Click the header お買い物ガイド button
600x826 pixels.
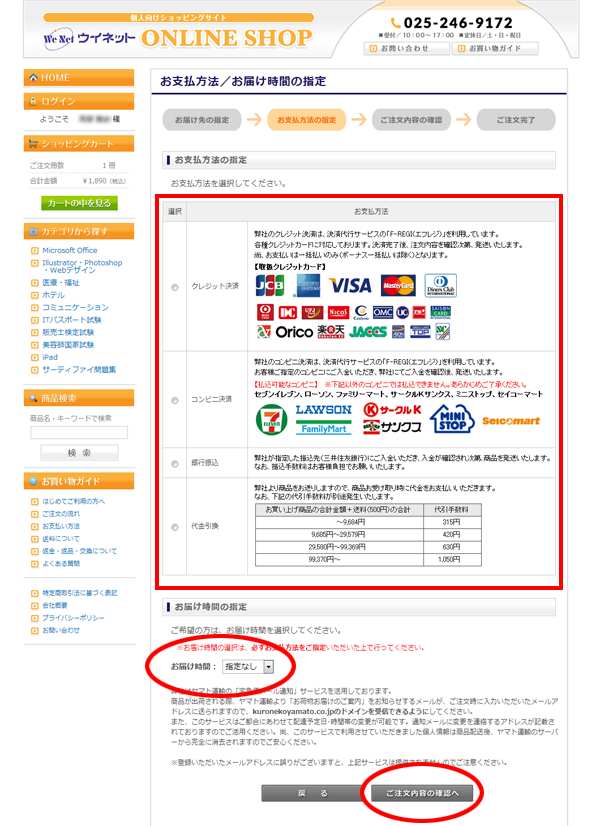pyautogui.click(x=497, y=48)
